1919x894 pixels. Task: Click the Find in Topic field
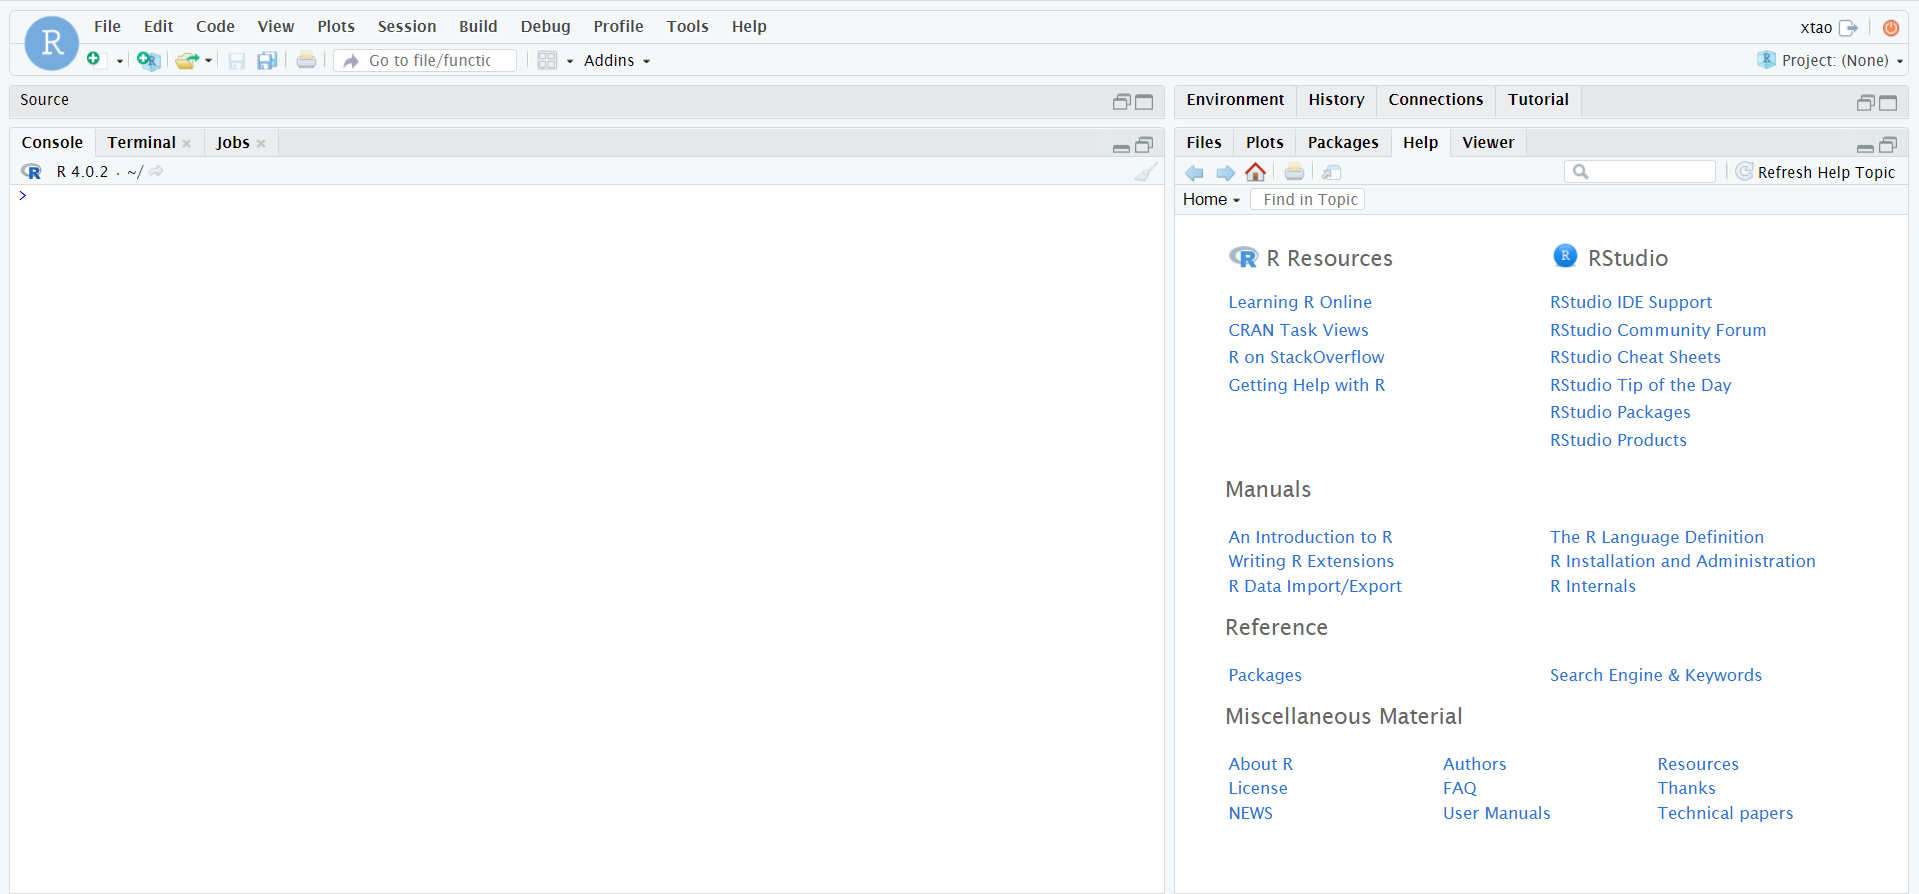click(x=1309, y=200)
